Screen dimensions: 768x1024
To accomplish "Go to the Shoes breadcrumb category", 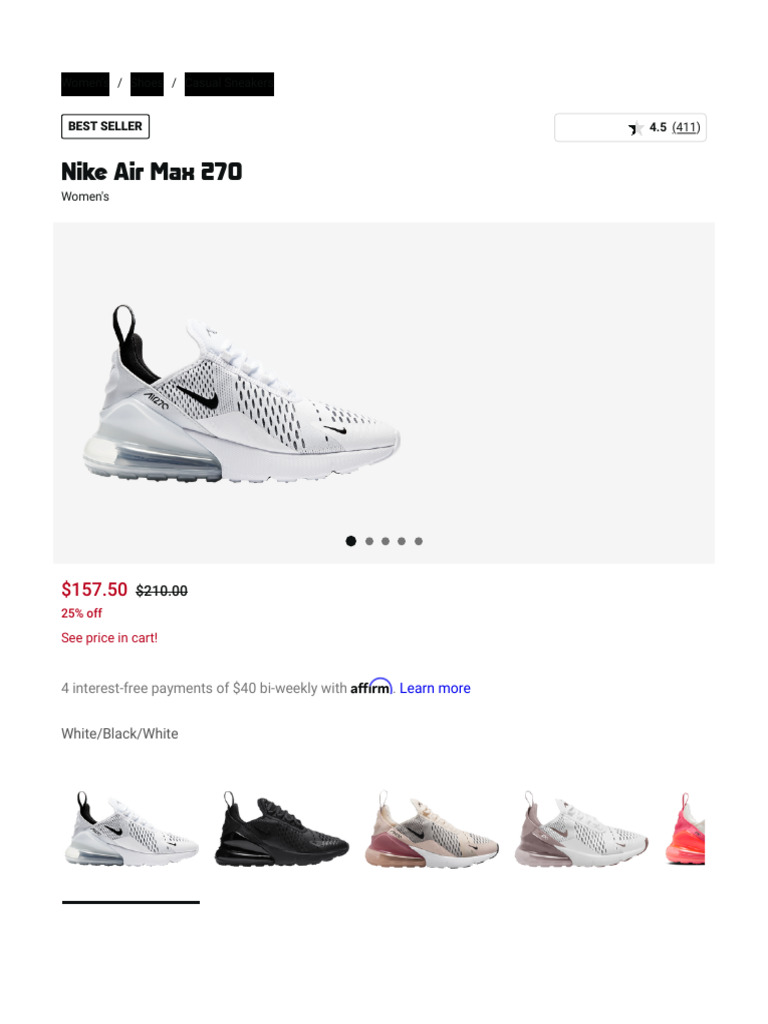I will point(147,84).
